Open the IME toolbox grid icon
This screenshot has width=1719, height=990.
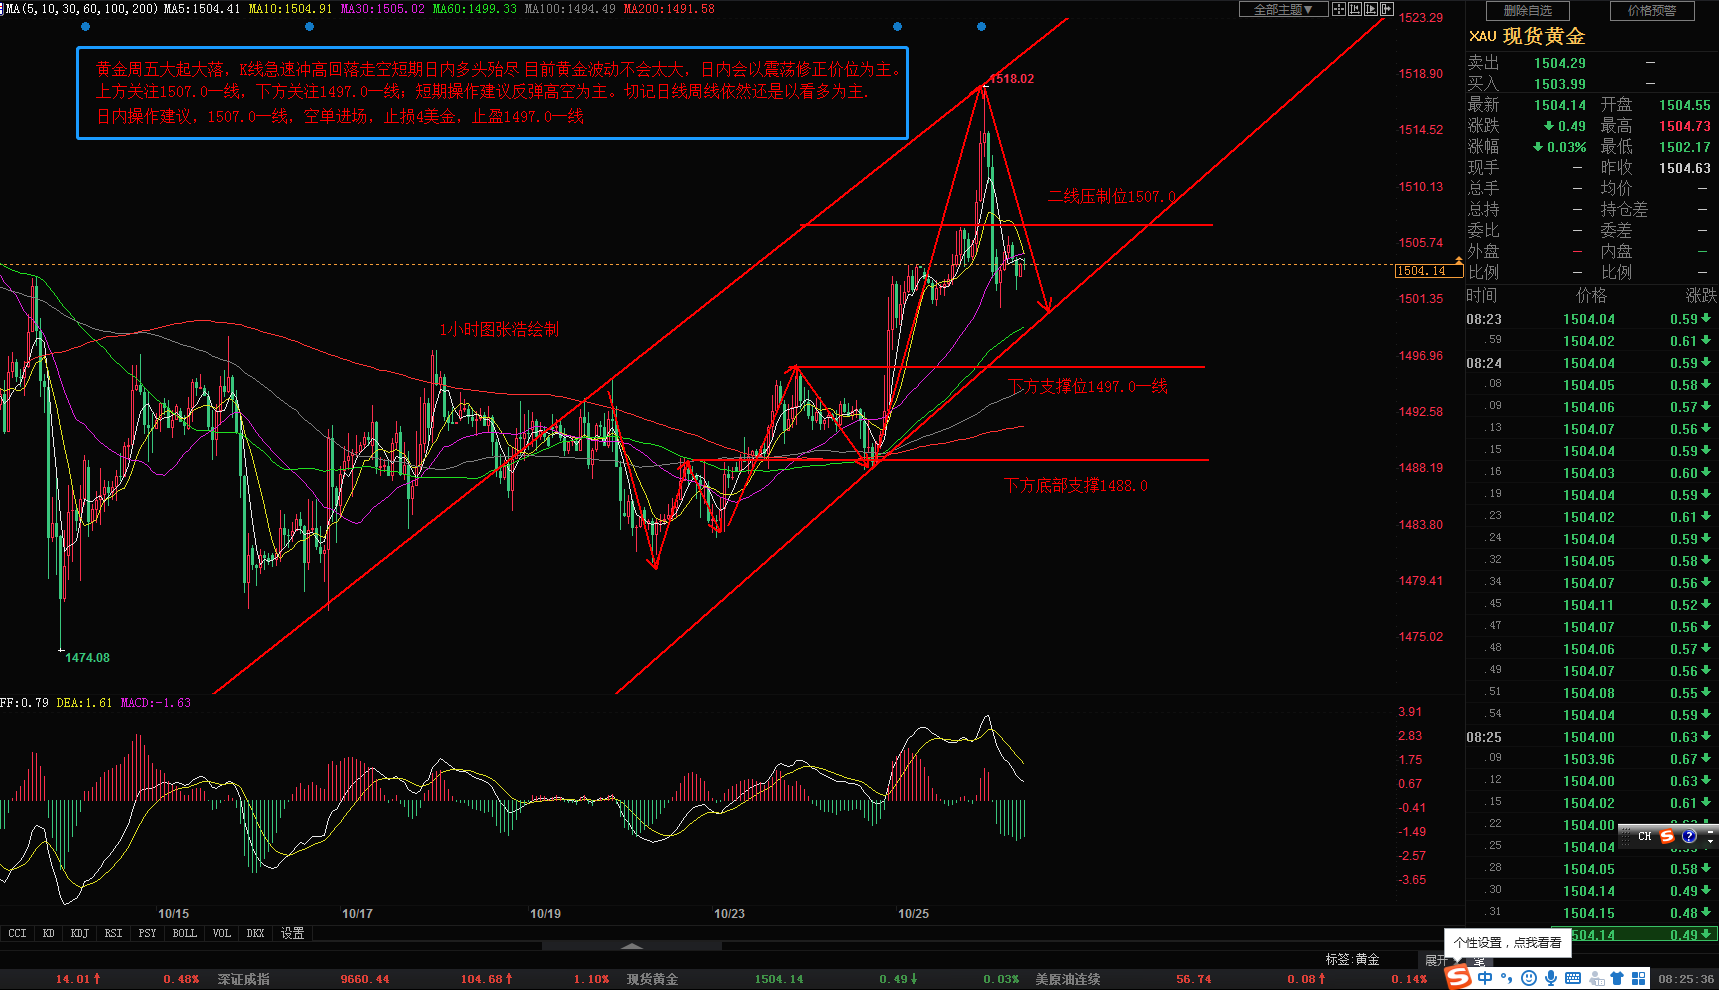tap(1639, 978)
